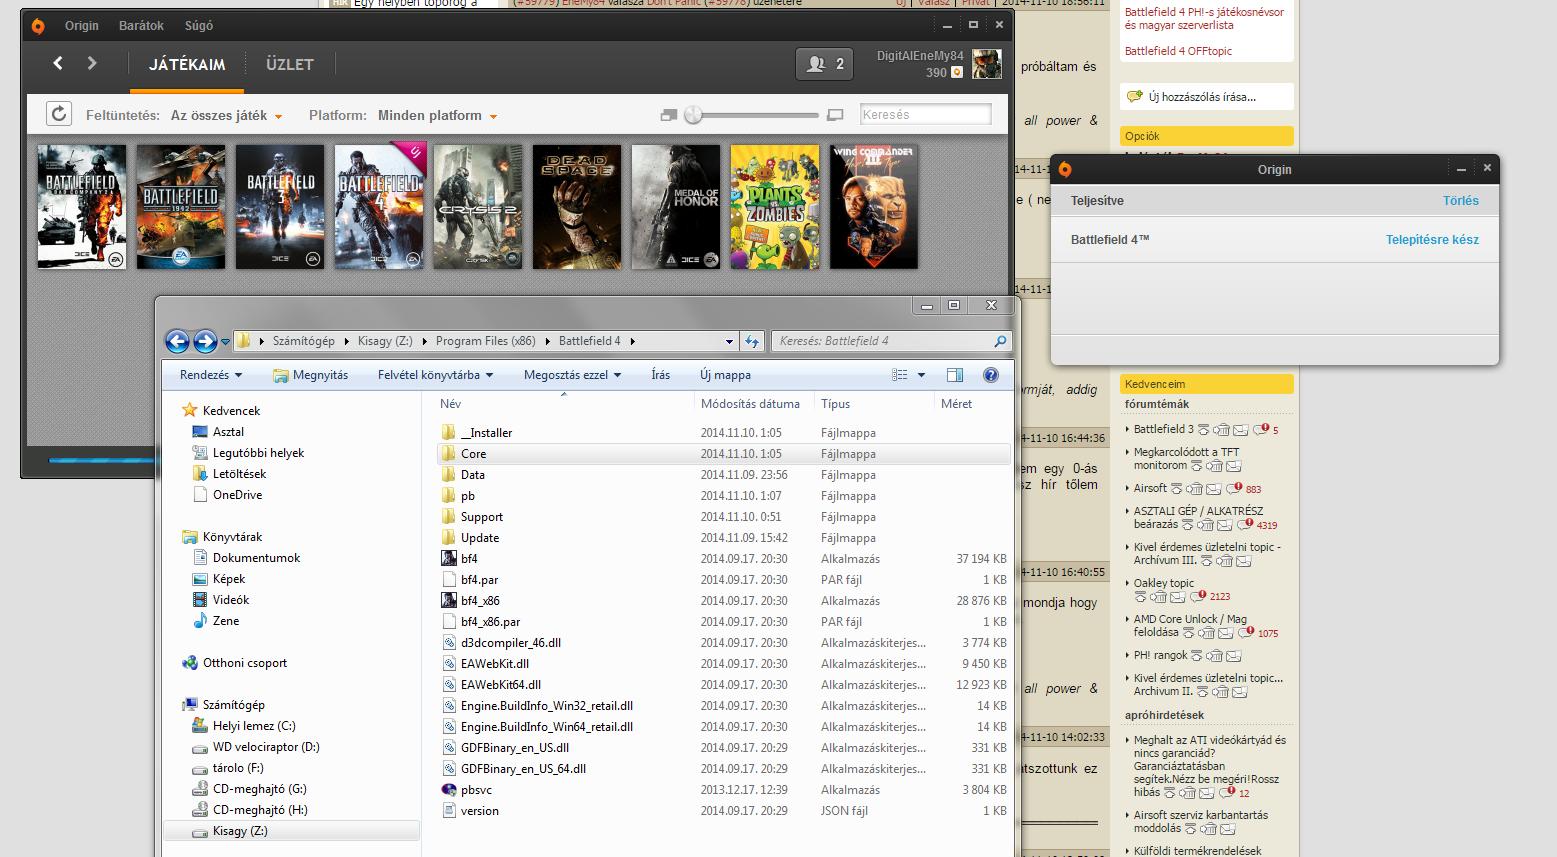The height and width of the screenshot is (857, 1557).
Task: Select the bf4 application file
Action: [x=469, y=559]
